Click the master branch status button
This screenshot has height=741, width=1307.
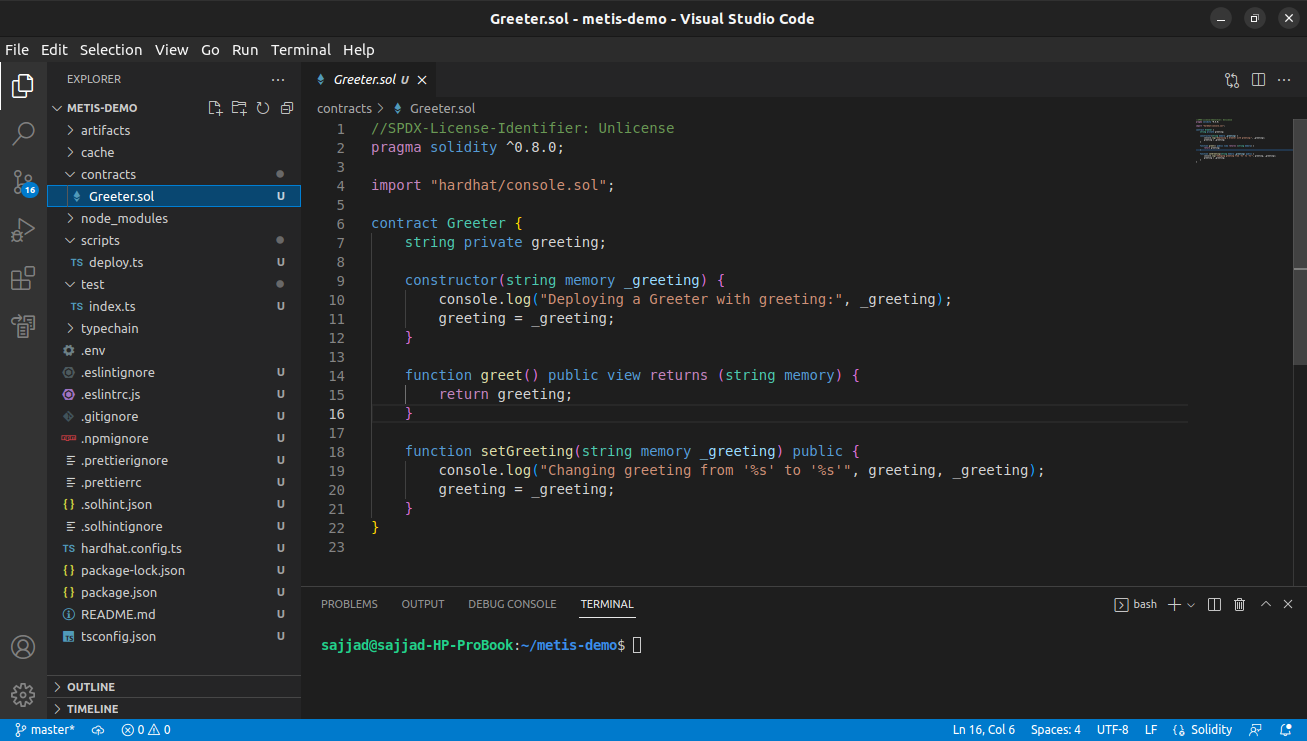[x=45, y=730]
